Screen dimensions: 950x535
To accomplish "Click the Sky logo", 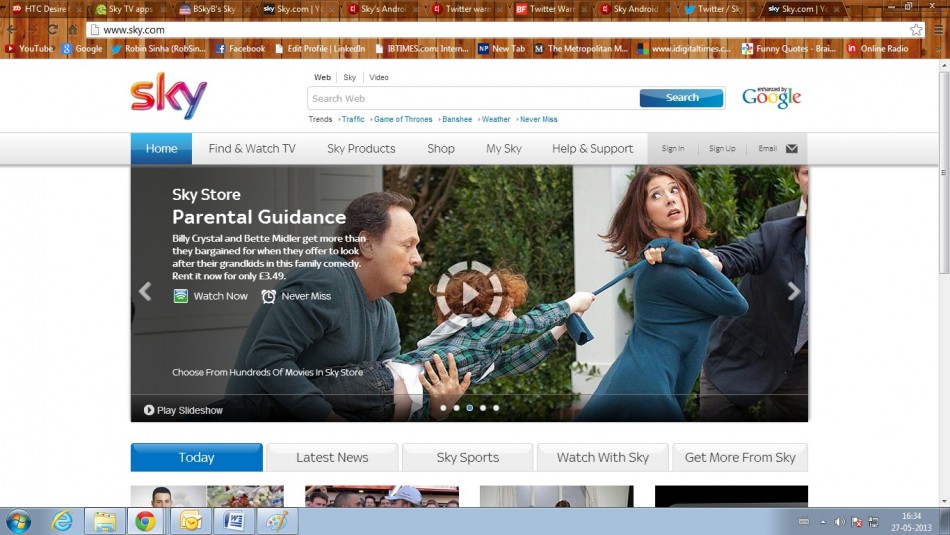I will (168, 96).
